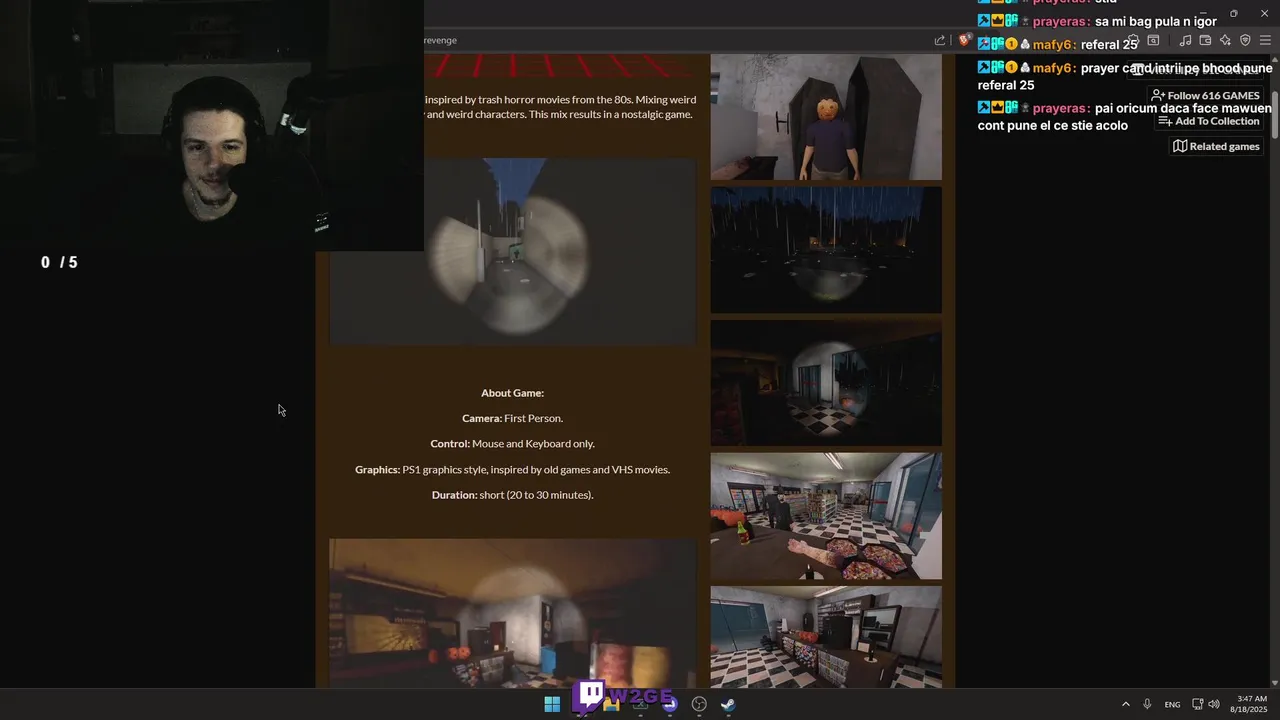This screenshot has height=720, width=1280.
Task: Open the checkered-floor shop counter screenshot thumbnail
Action: (x=826, y=637)
